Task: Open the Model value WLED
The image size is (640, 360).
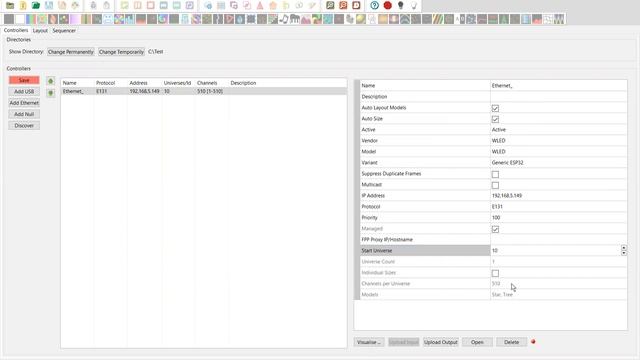Action: click(x=558, y=152)
